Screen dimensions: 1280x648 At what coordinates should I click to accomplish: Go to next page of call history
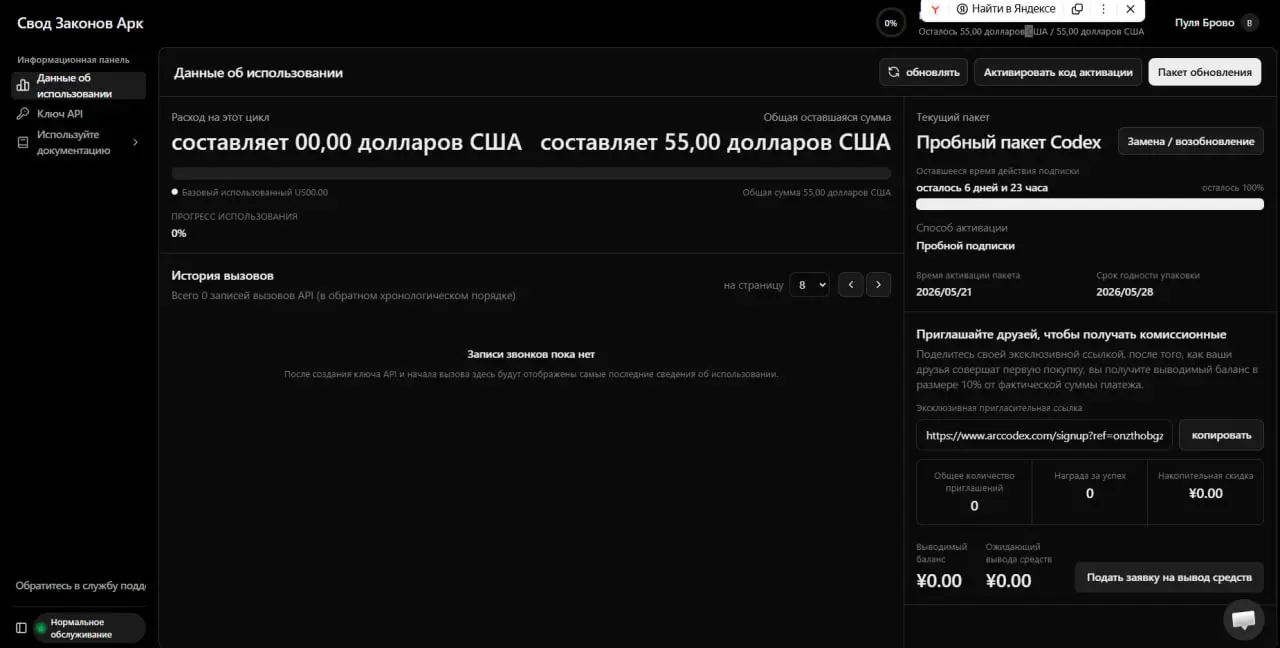(878, 285)
